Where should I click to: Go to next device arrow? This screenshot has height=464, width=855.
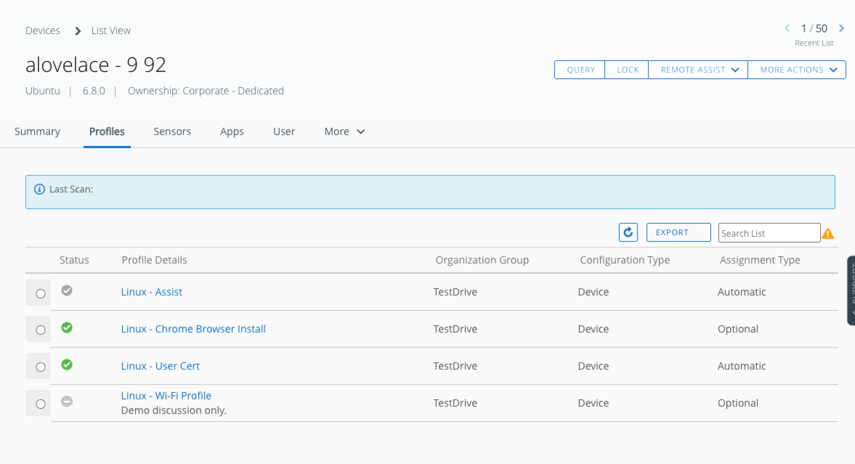(841, 29)
